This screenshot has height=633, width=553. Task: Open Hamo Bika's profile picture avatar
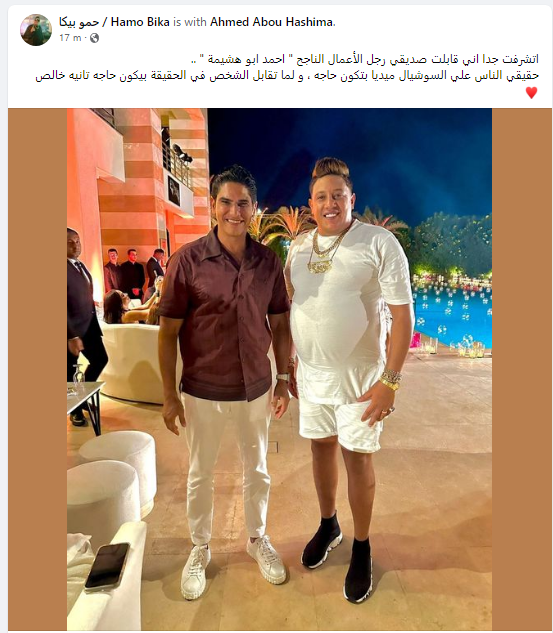pyautogui.click(x=36, y=29)
